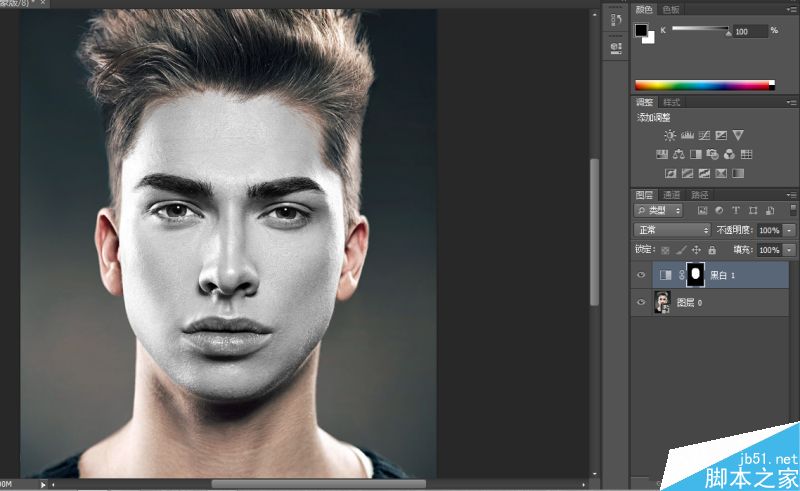
Task: Add a Black & White adjustment
Action: point(695,154)
